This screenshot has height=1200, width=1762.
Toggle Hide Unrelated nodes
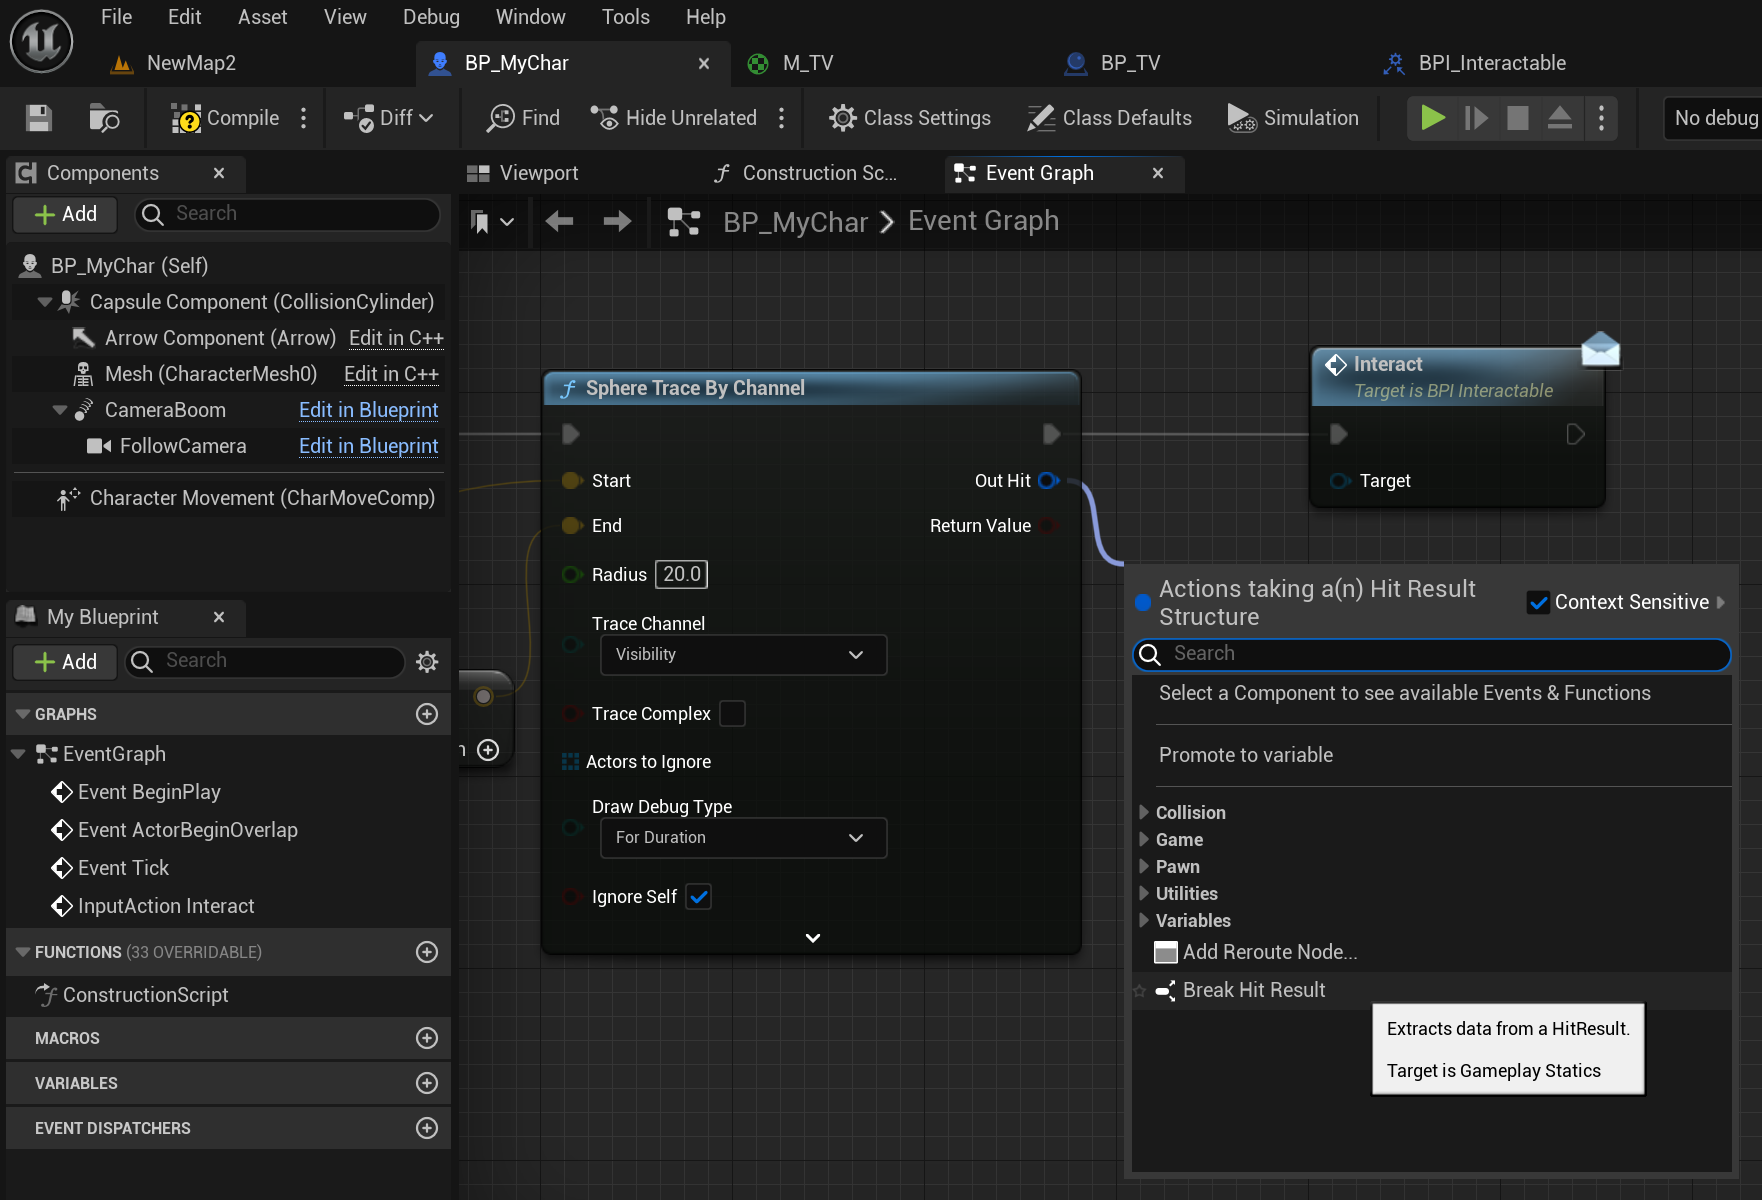pos(674,118)
